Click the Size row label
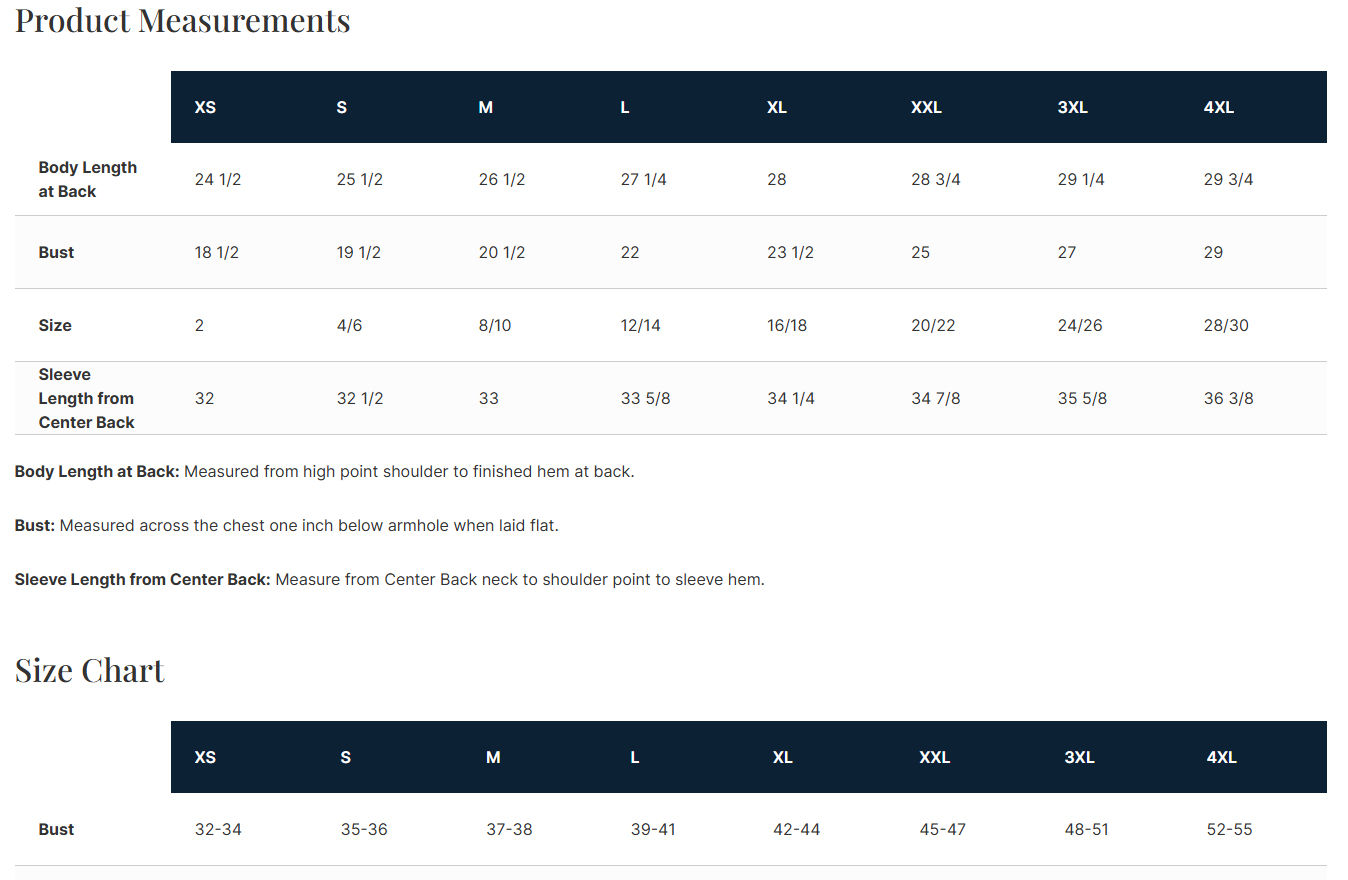 (55, 325)
